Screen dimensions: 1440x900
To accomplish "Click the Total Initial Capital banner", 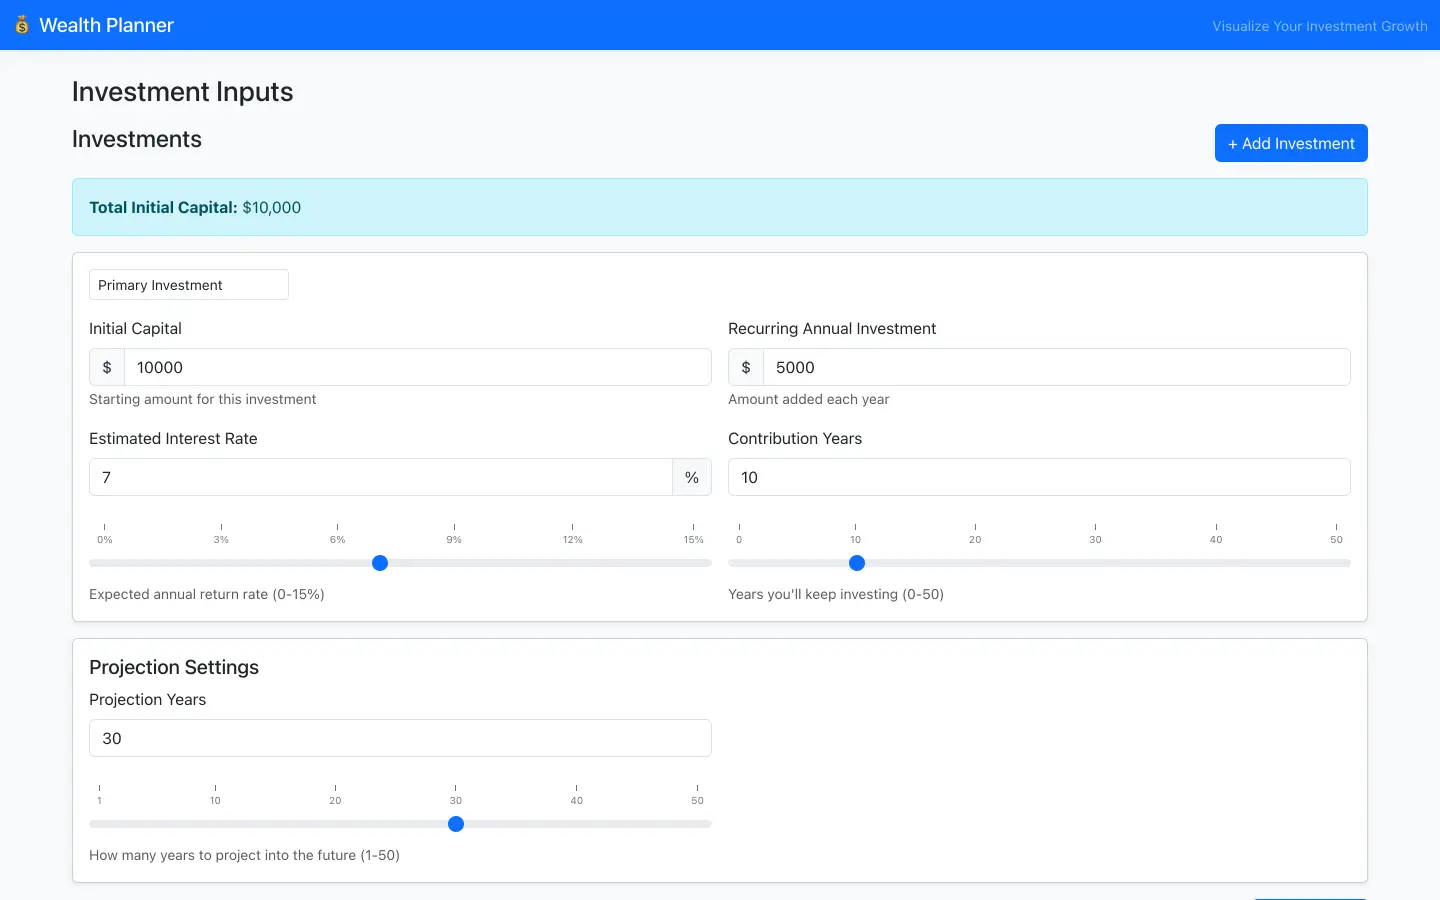I will click(720, 207).
